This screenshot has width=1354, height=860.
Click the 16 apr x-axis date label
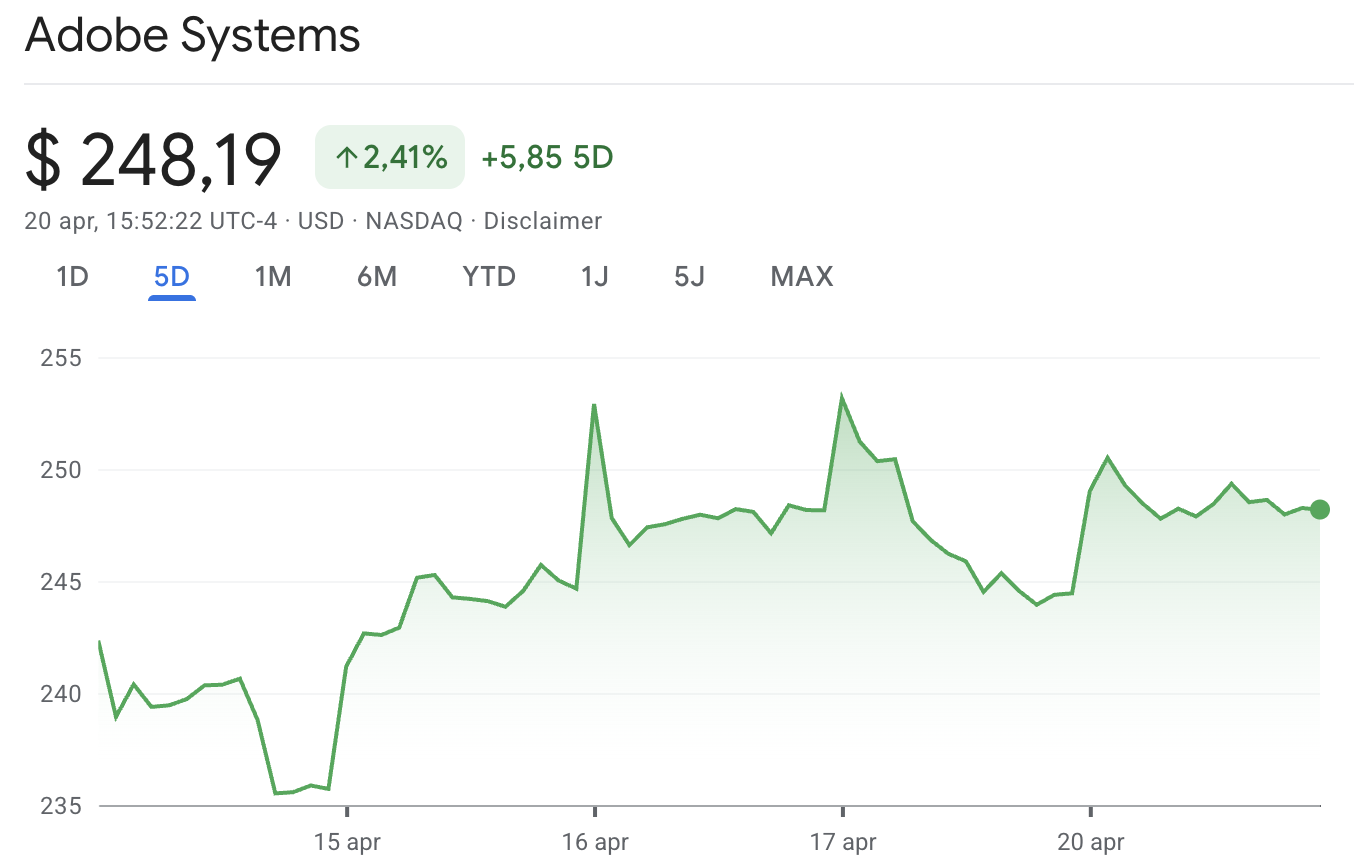(x=595, y=842)
